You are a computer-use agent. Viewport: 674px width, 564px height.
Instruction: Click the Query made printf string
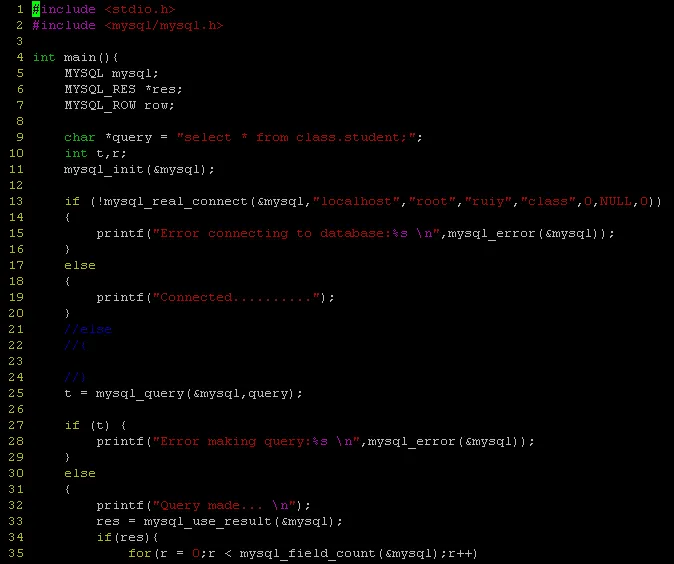tap(224, 506)
